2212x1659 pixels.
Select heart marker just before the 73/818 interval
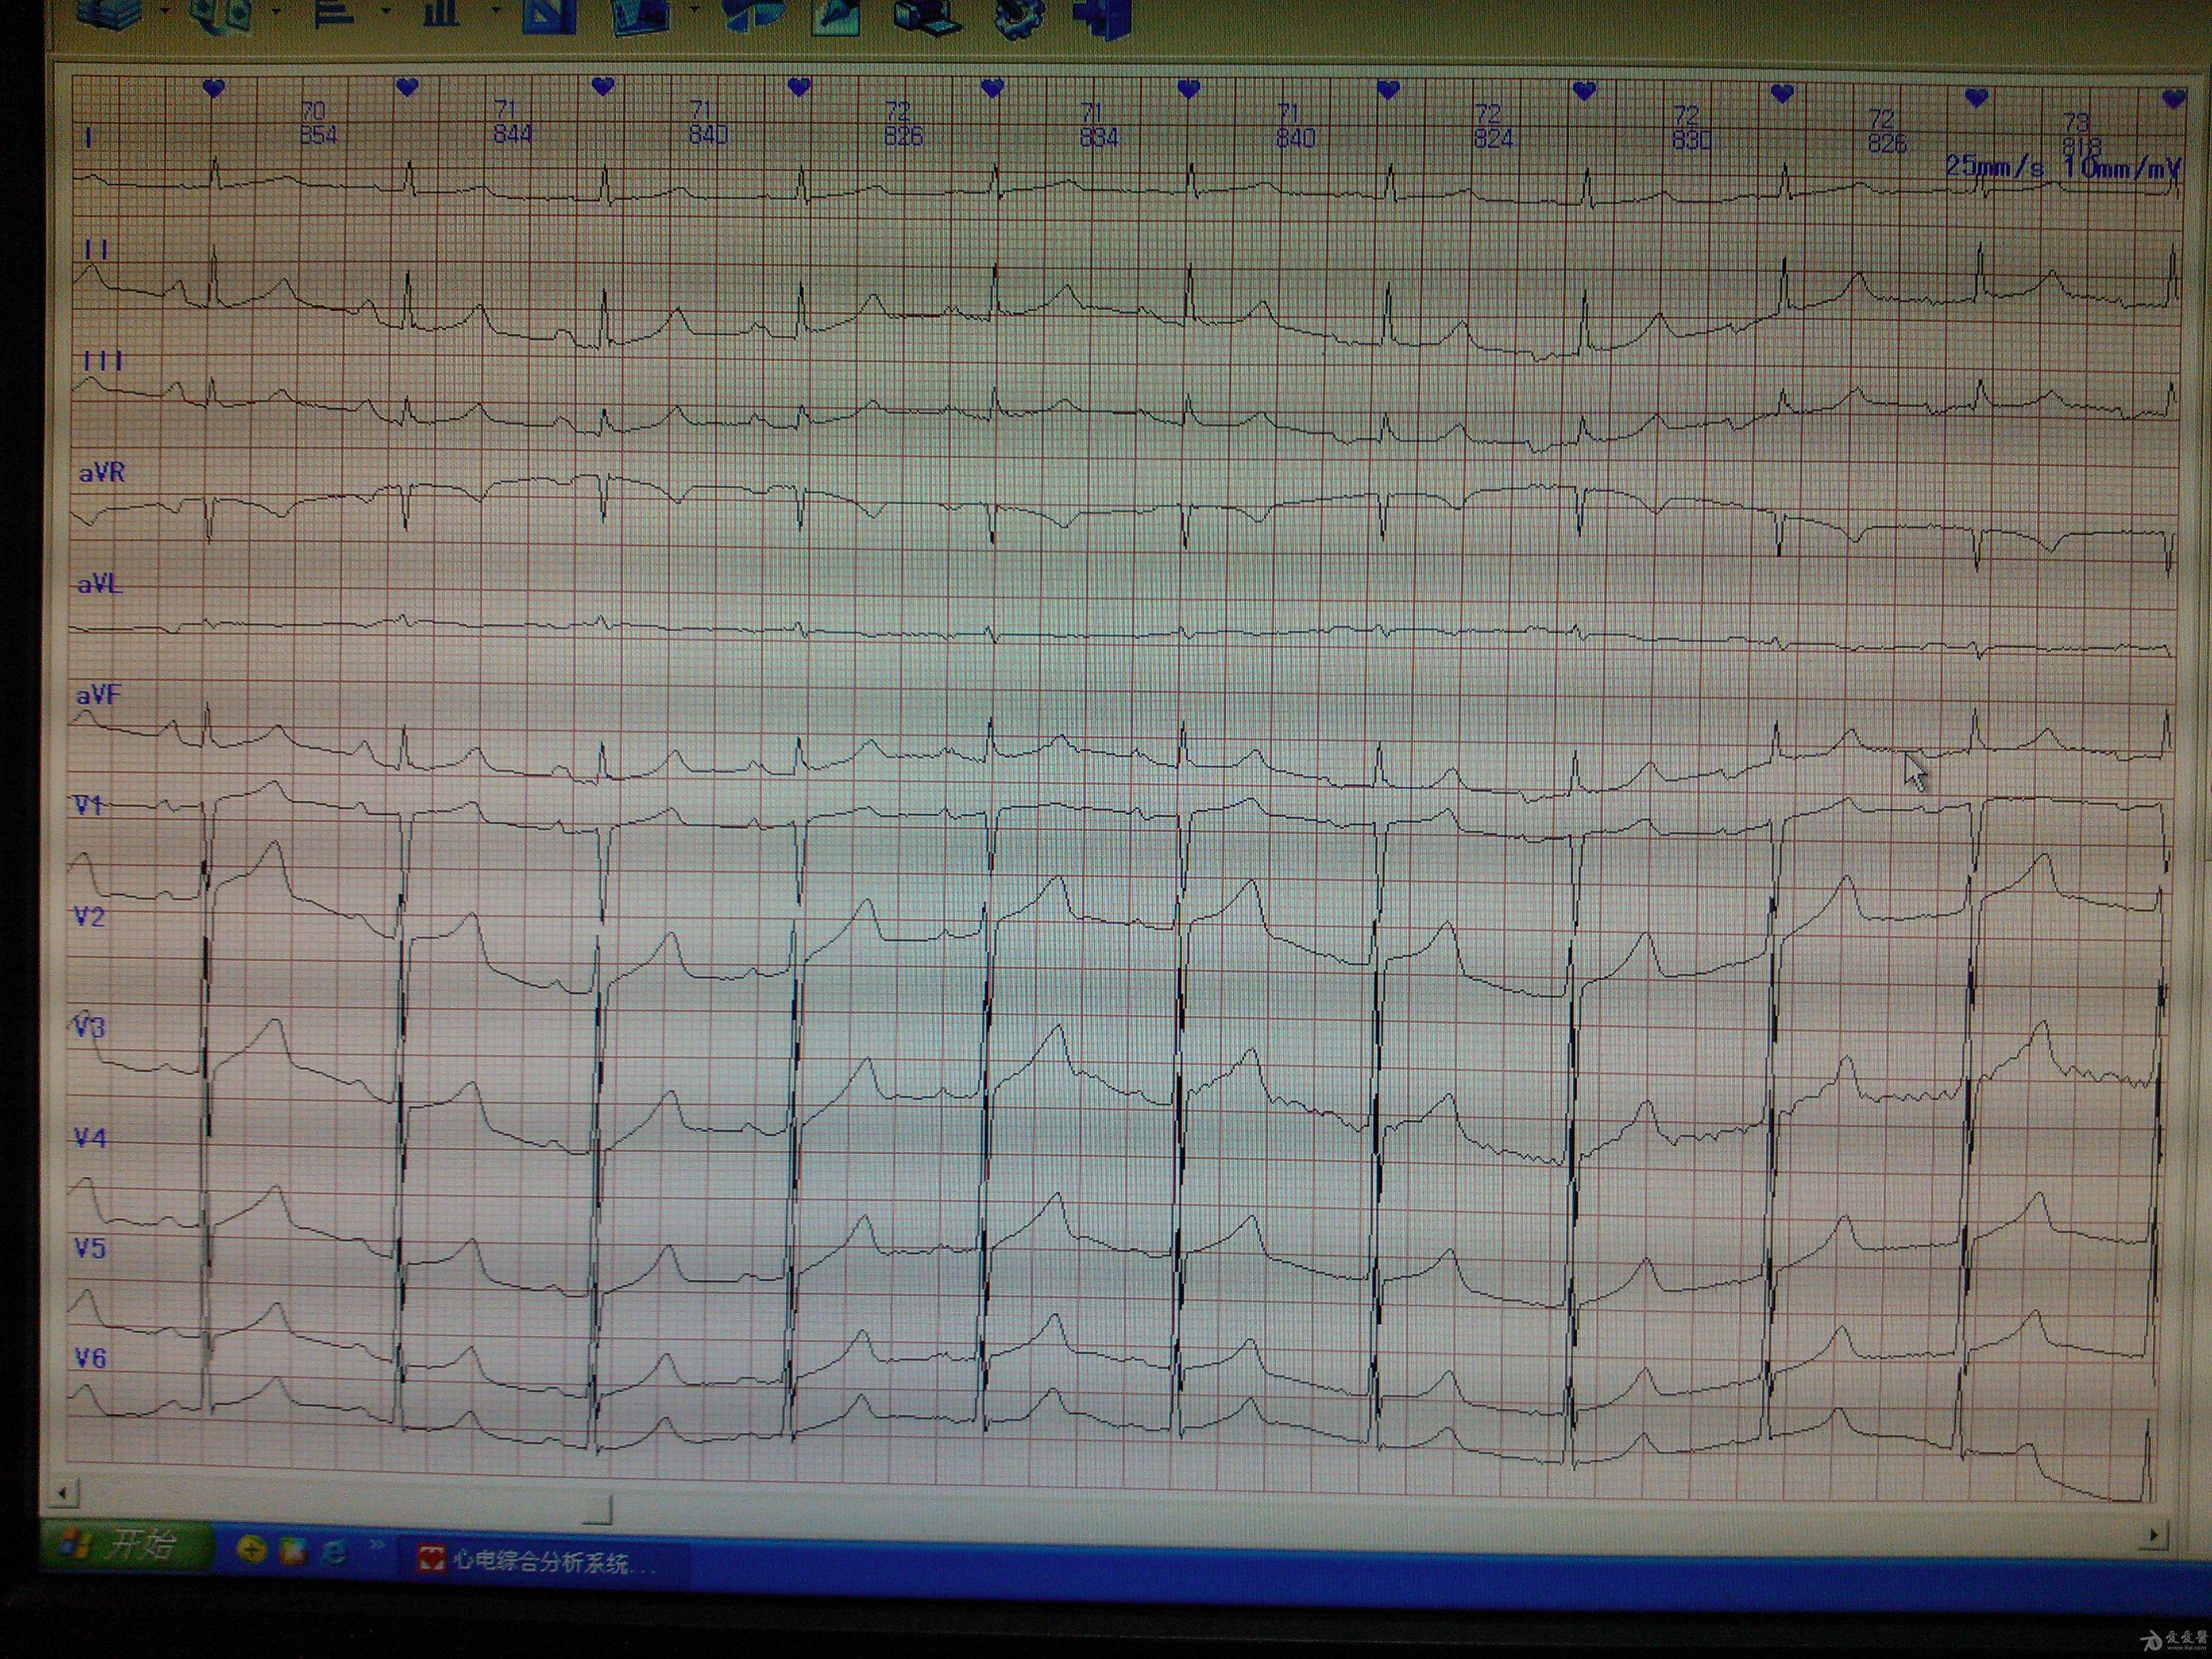click(x=1976, y=97)
